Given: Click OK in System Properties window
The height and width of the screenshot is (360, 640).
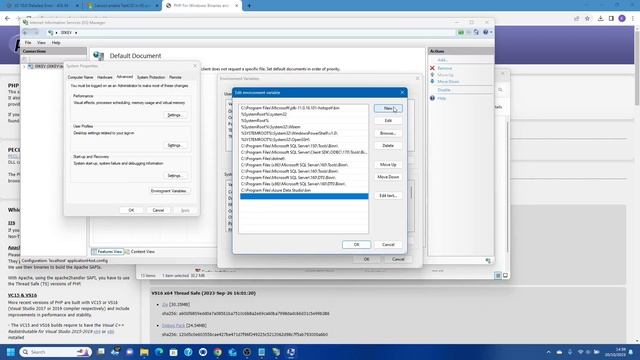Looking at the screenshot, I should pos(131,210).
